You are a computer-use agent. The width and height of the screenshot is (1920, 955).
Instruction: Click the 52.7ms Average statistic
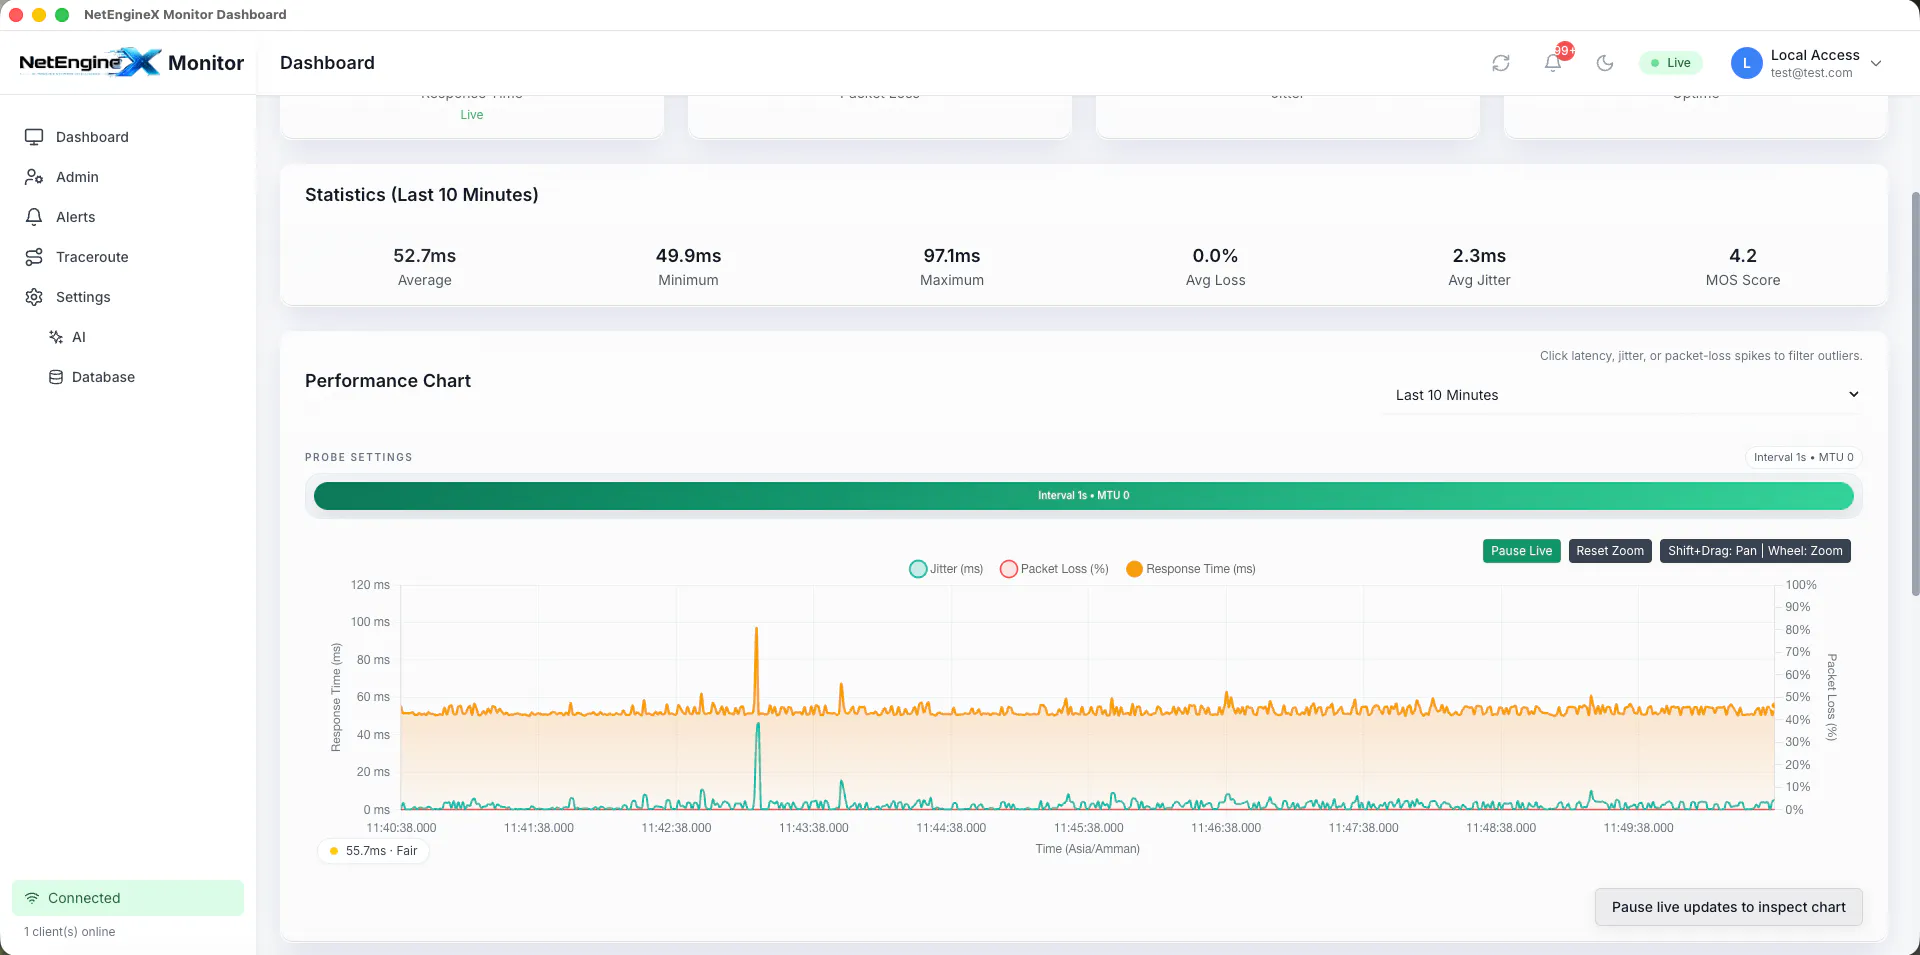pyautogui.click(x=425, y=267)
